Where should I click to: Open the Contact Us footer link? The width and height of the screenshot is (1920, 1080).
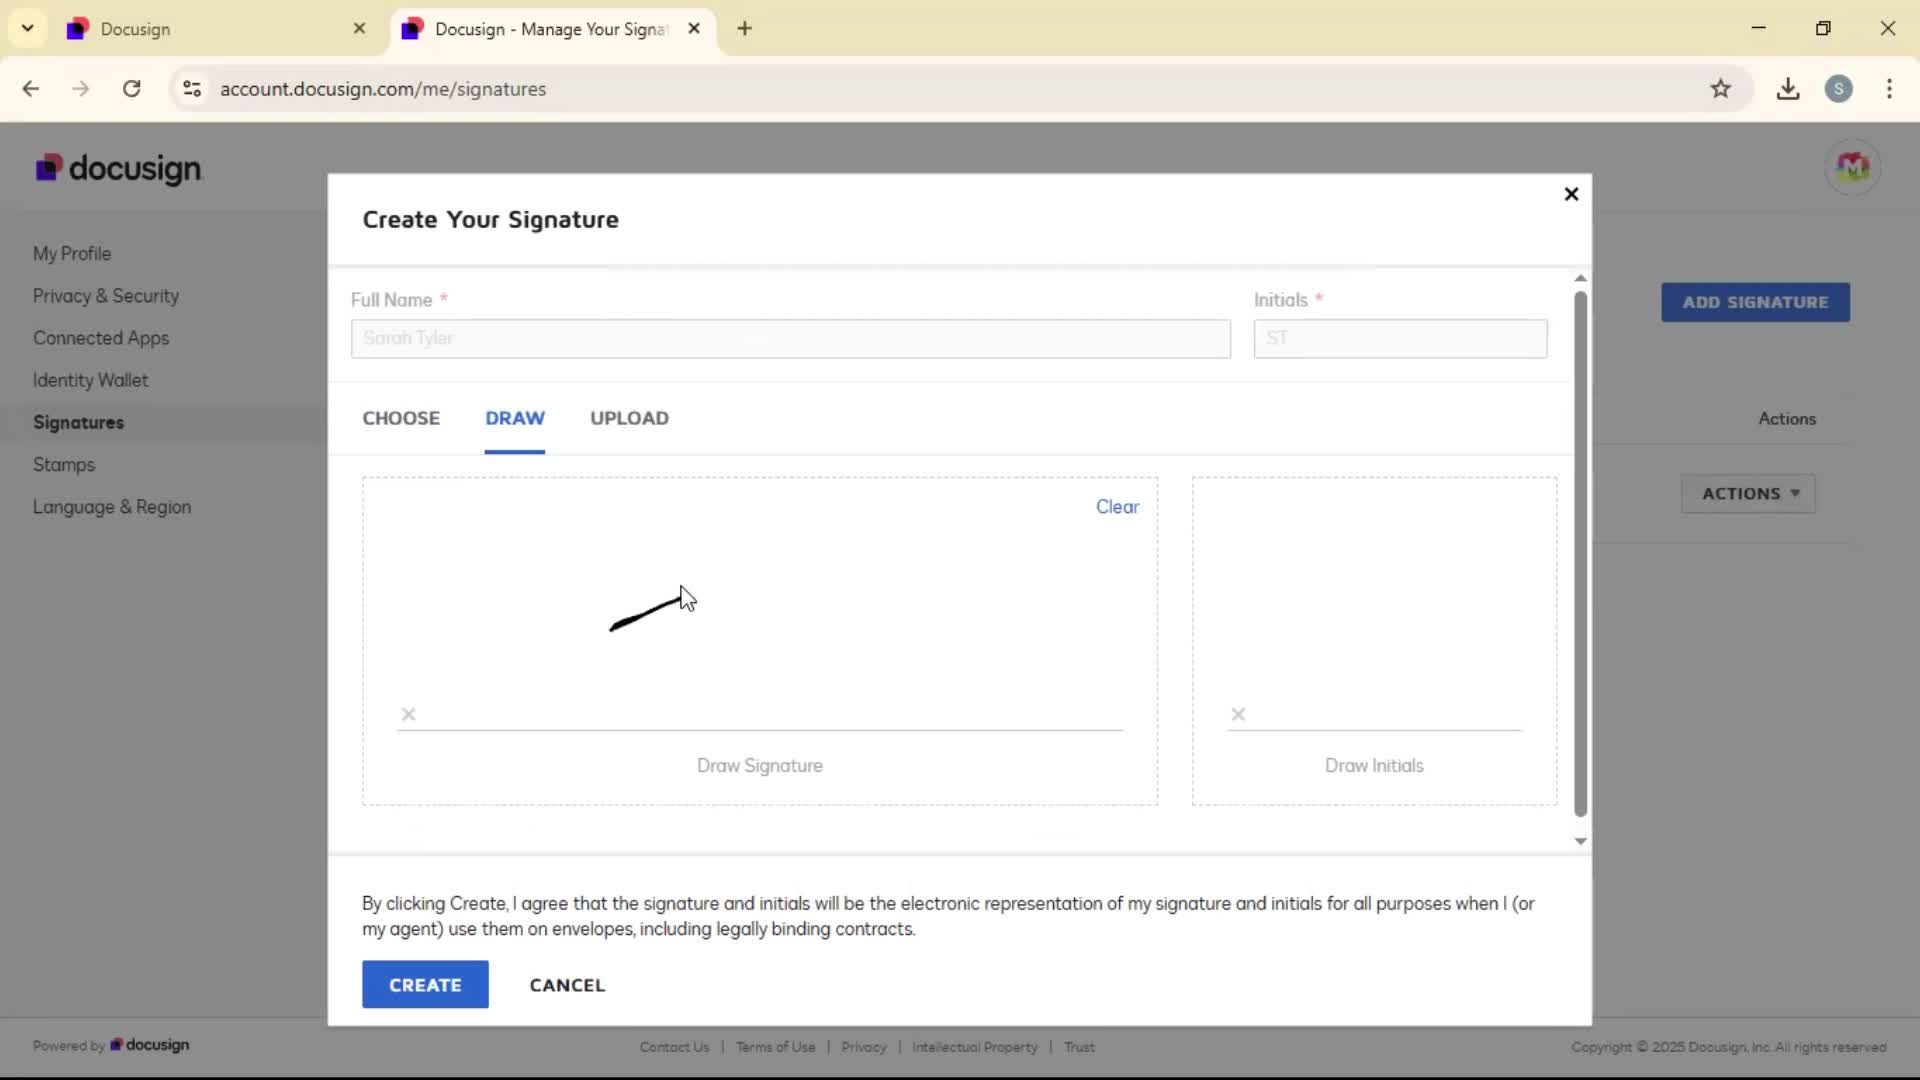[674, 1047]
